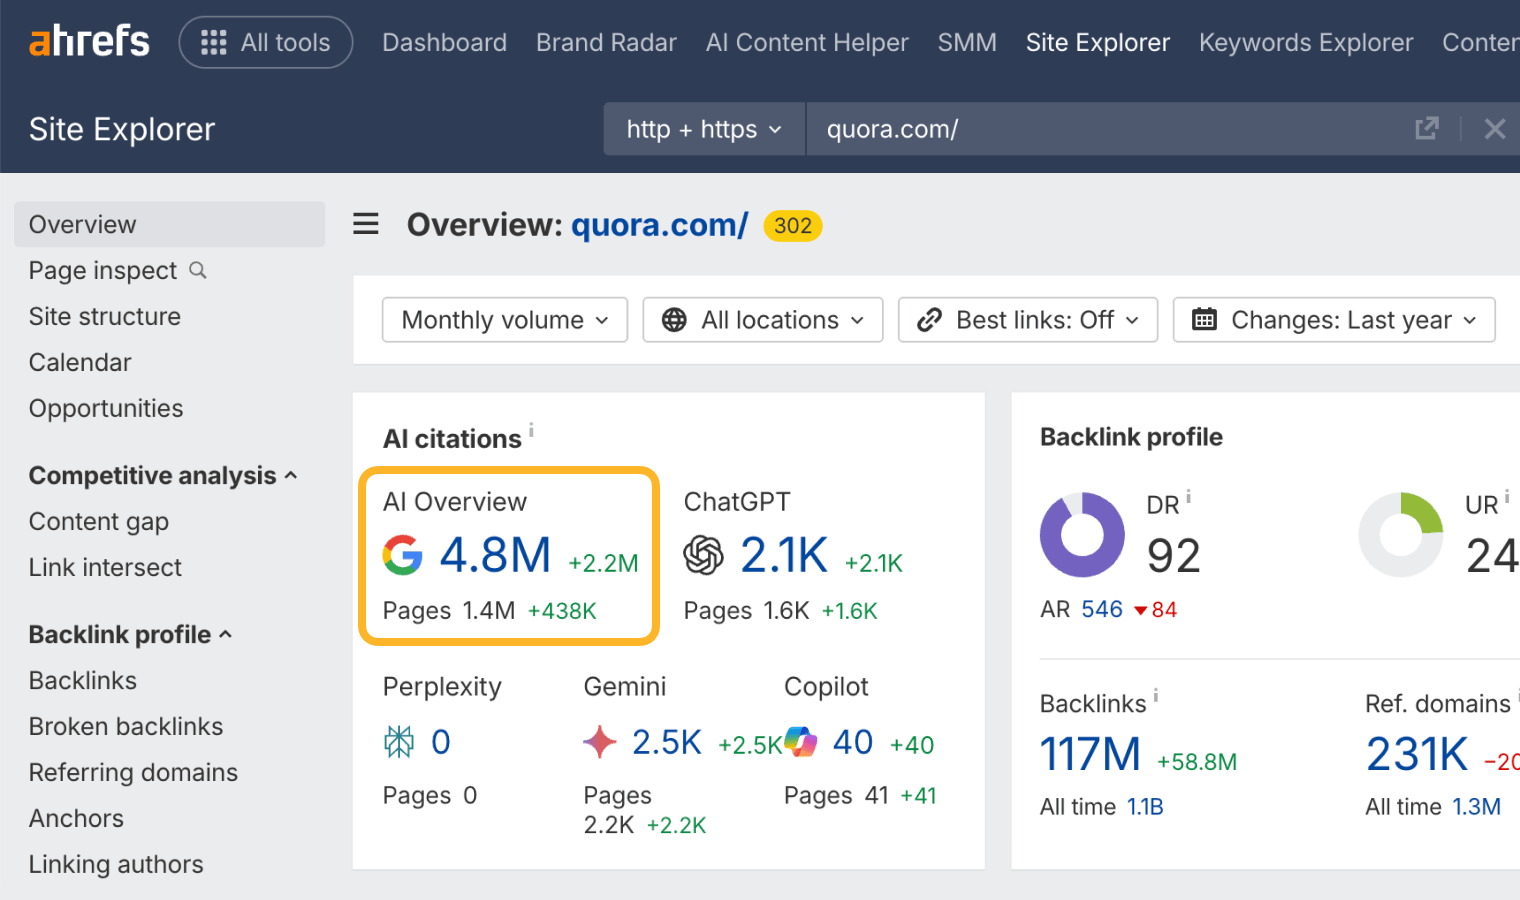Click the Ahrefs logo
The width and height of the screenshot is (1520, 900).
[89, 41]
